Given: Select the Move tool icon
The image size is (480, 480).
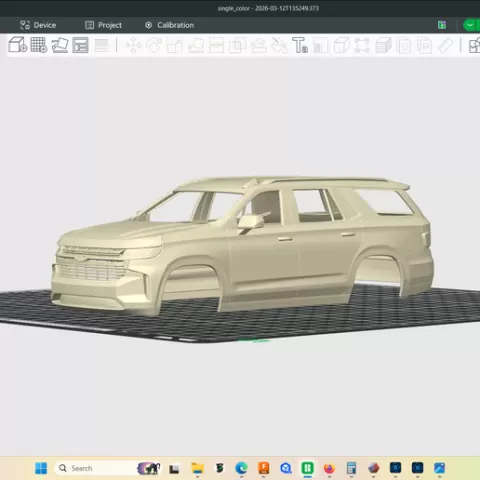Looking at the screenshot, I should pos(133,45).
